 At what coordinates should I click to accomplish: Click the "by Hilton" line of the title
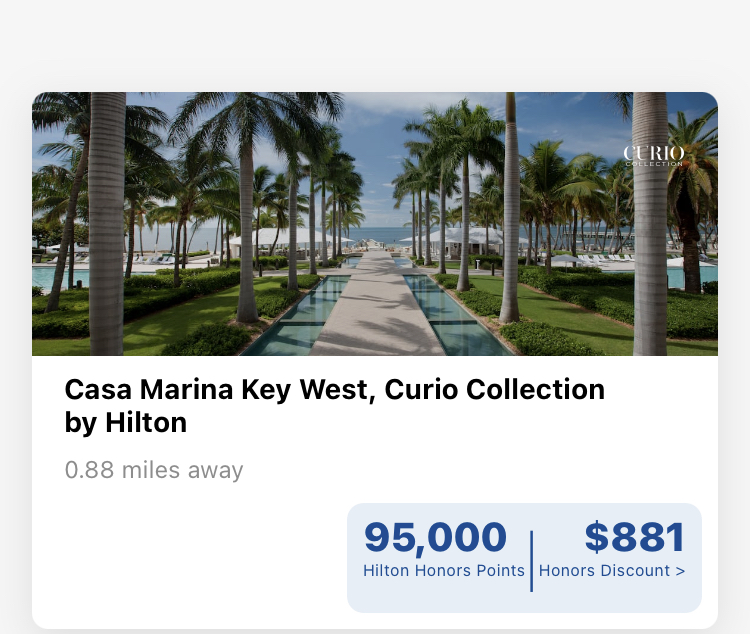click(126, 423)
